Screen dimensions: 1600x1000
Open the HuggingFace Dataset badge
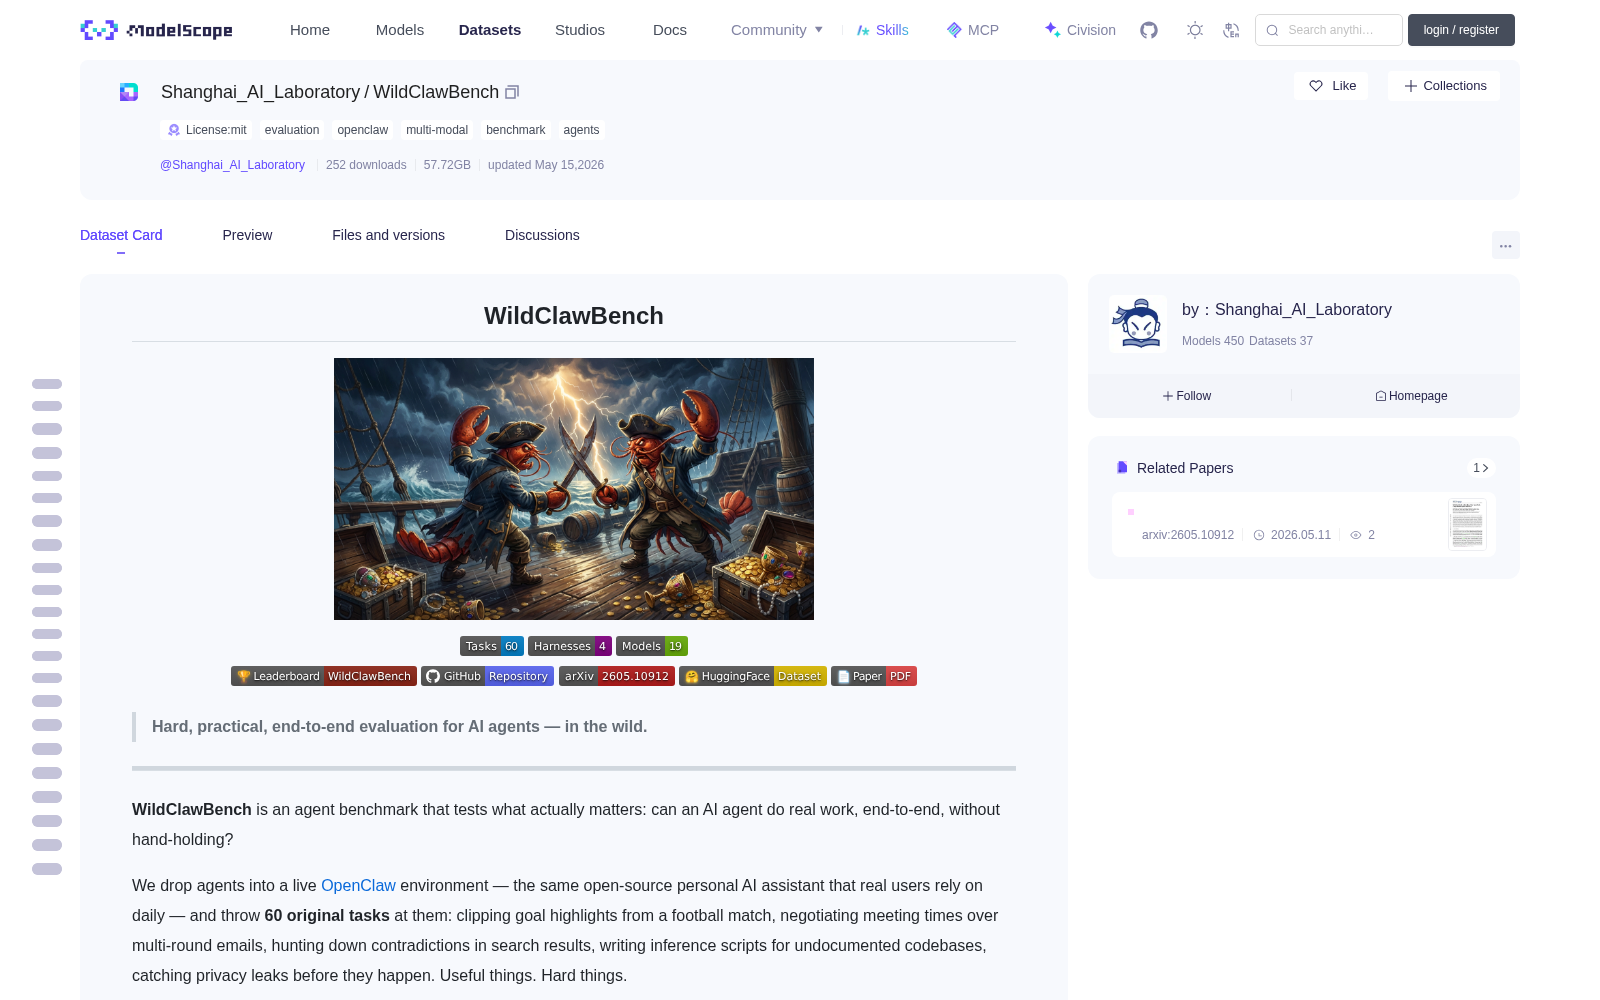(x=753, y=676)
